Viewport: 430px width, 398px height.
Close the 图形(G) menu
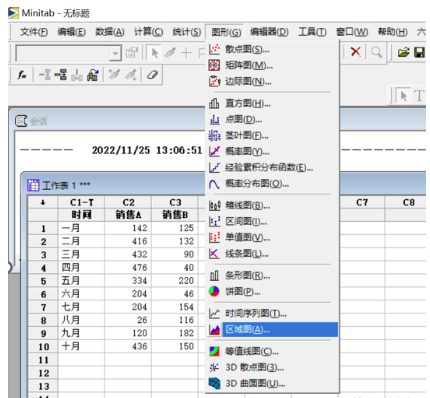[226, 32]
